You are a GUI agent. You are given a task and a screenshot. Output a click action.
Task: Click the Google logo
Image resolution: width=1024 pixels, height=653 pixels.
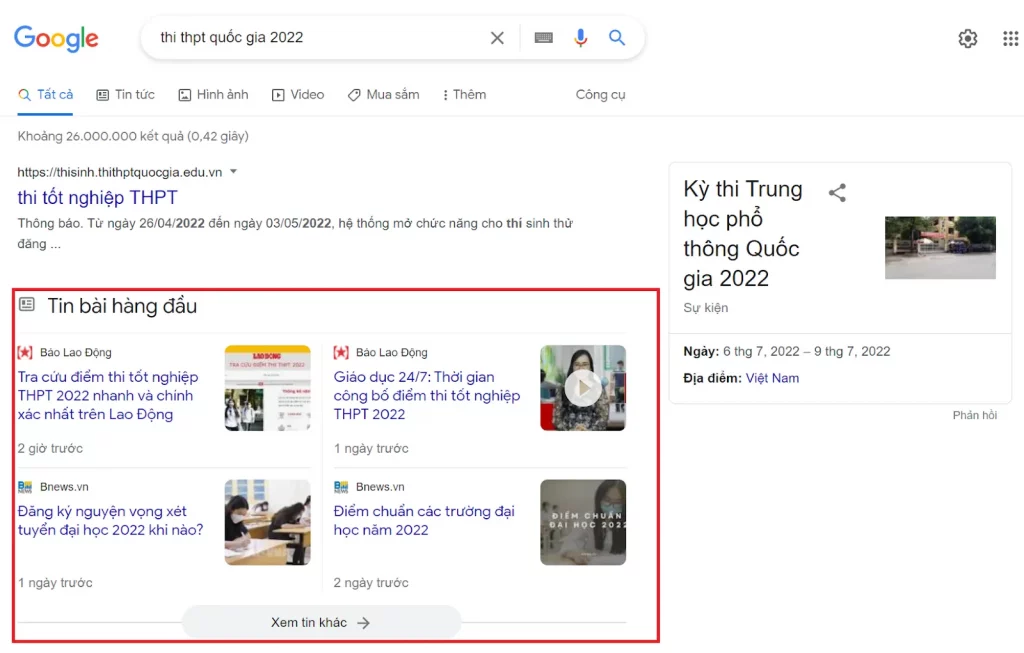click(x=56, y=39)
